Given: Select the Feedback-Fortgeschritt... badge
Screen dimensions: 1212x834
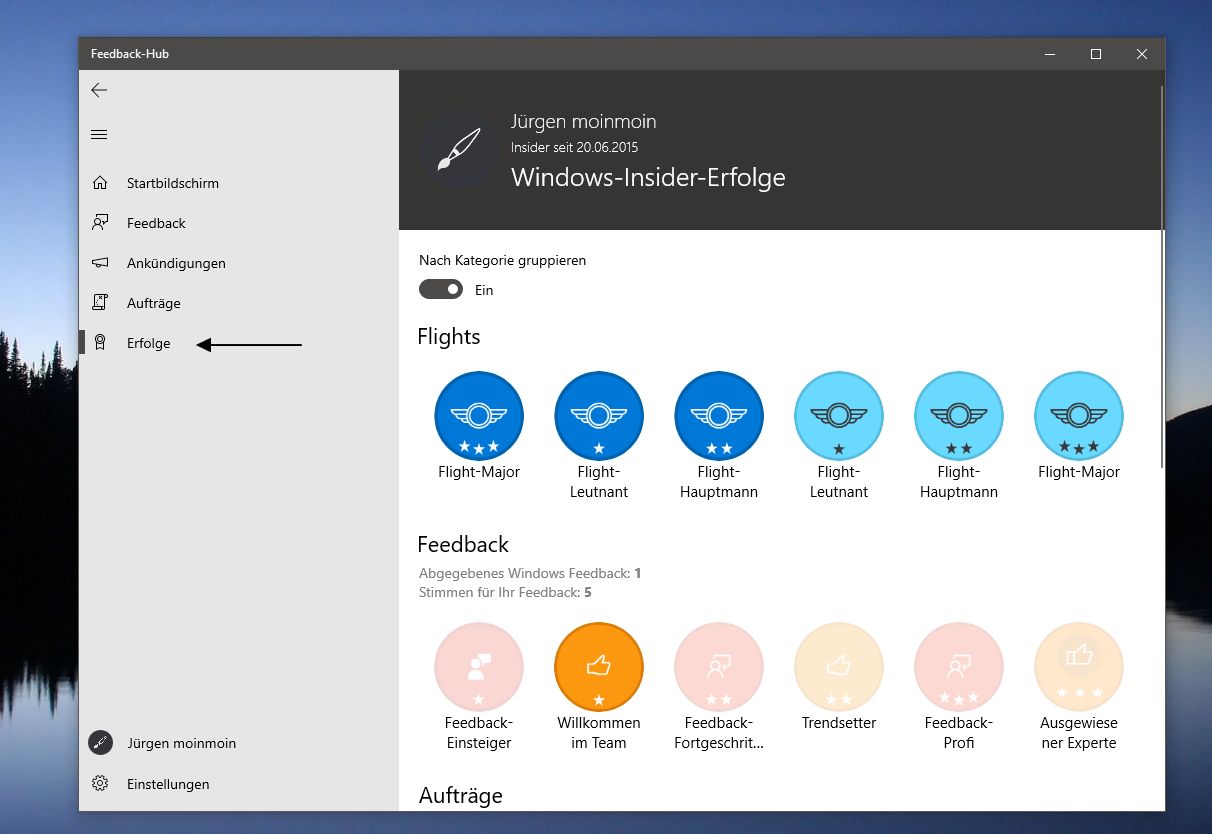Looking at the screenshot, I should [719, 667].
